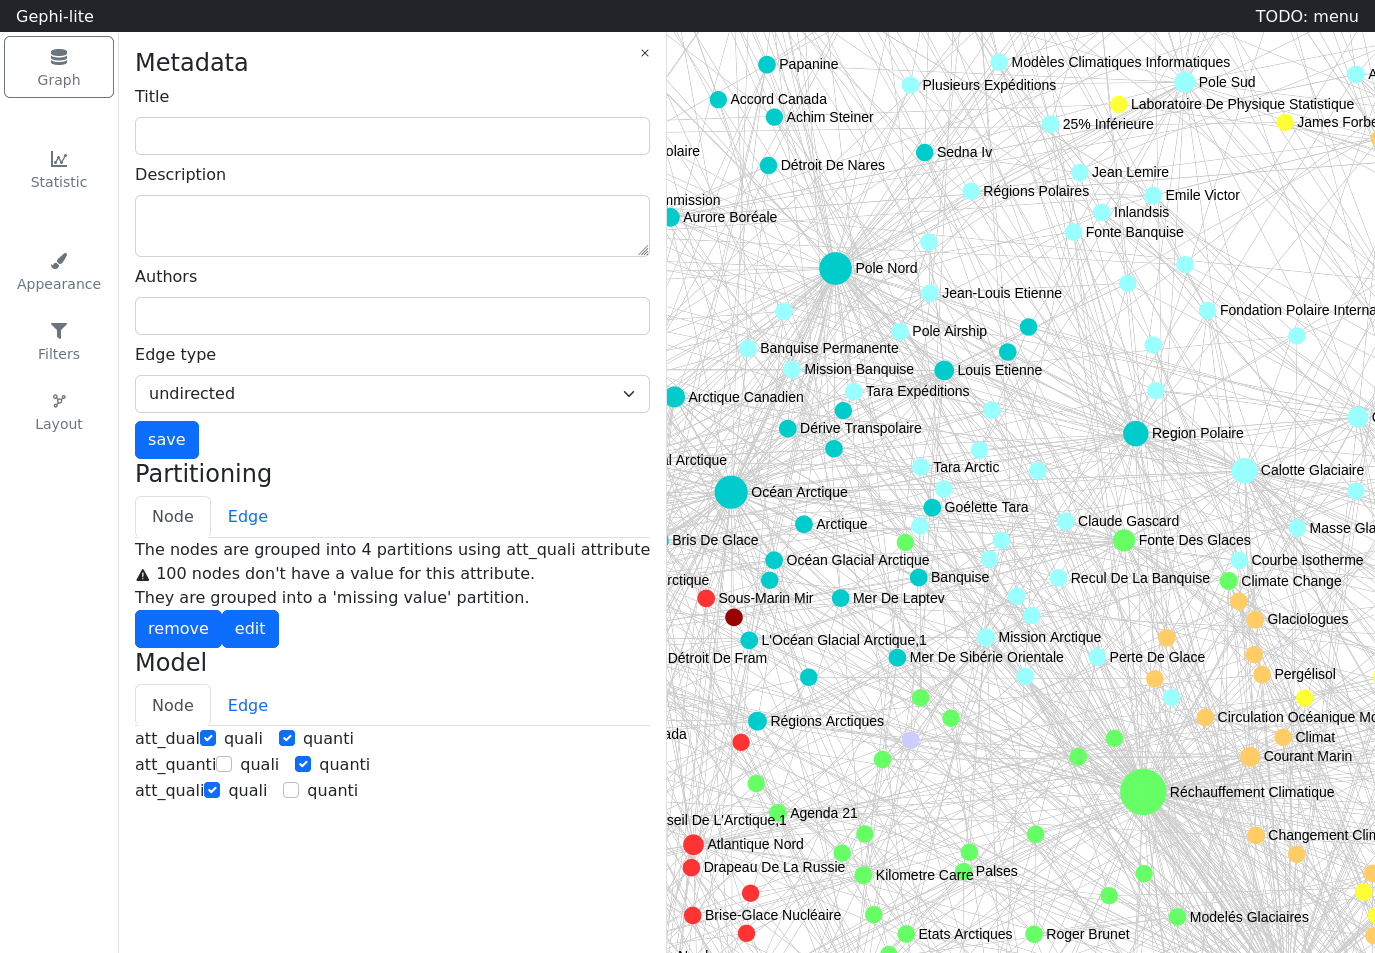Viewport: 1375px width, 953px height.
Task: Click the Courant Marin node
Action: coord(1250,756)
